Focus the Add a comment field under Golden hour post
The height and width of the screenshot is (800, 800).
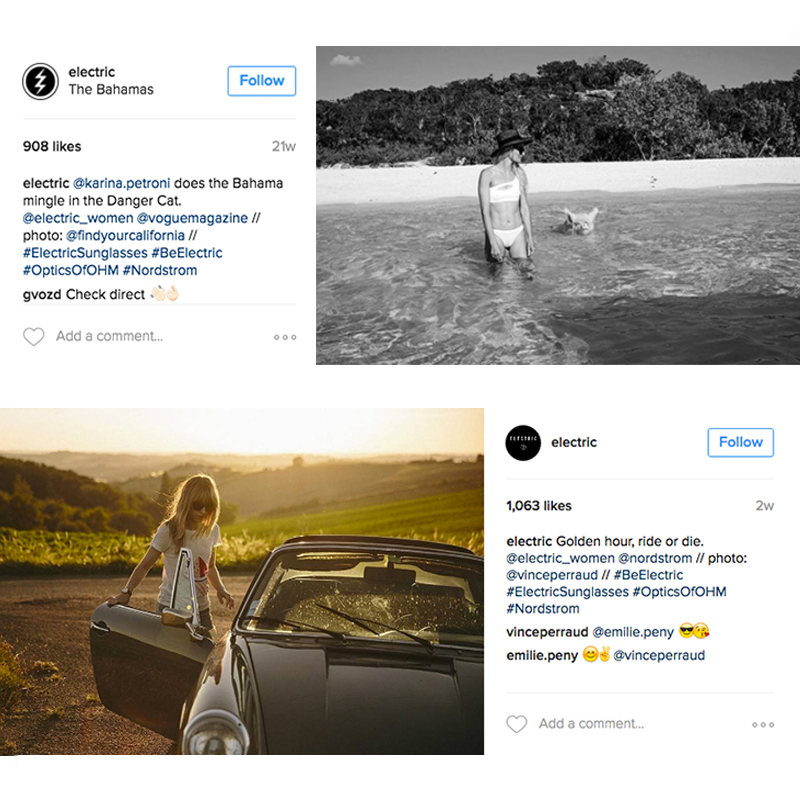592,724
